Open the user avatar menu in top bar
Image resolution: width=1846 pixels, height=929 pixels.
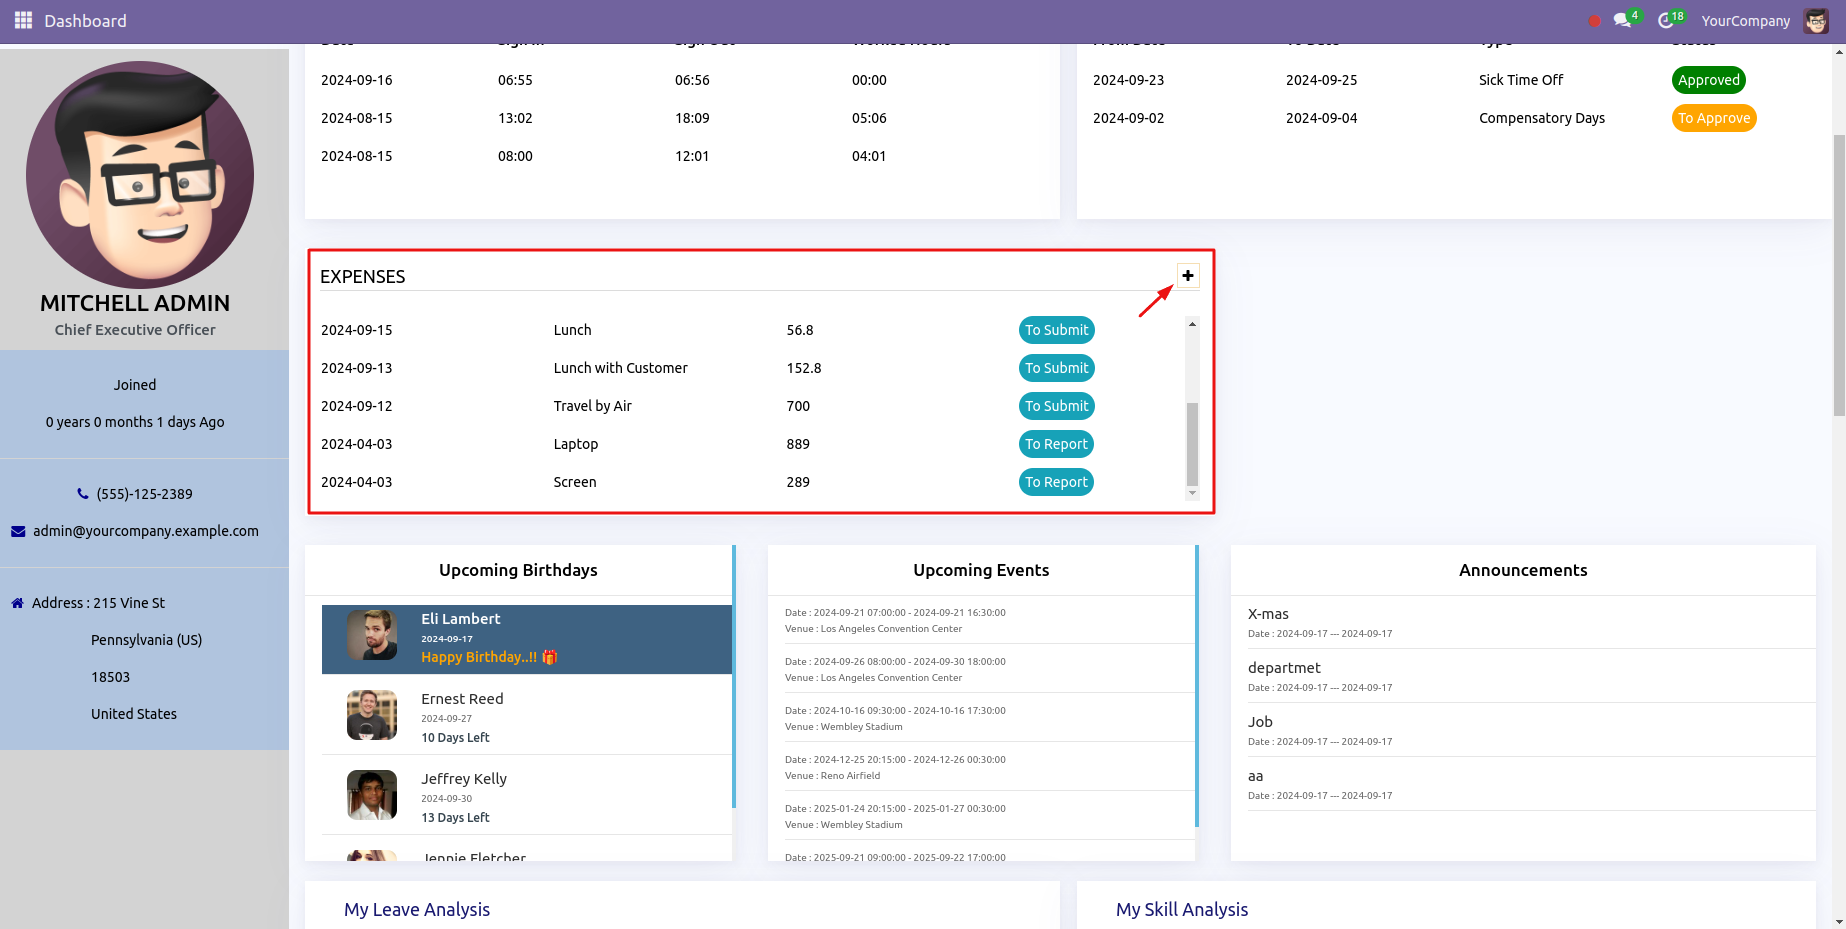tap(1816, 21)
